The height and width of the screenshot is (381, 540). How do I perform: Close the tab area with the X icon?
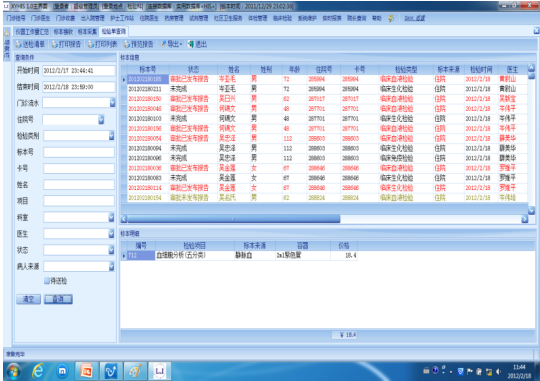coord(536,31)
